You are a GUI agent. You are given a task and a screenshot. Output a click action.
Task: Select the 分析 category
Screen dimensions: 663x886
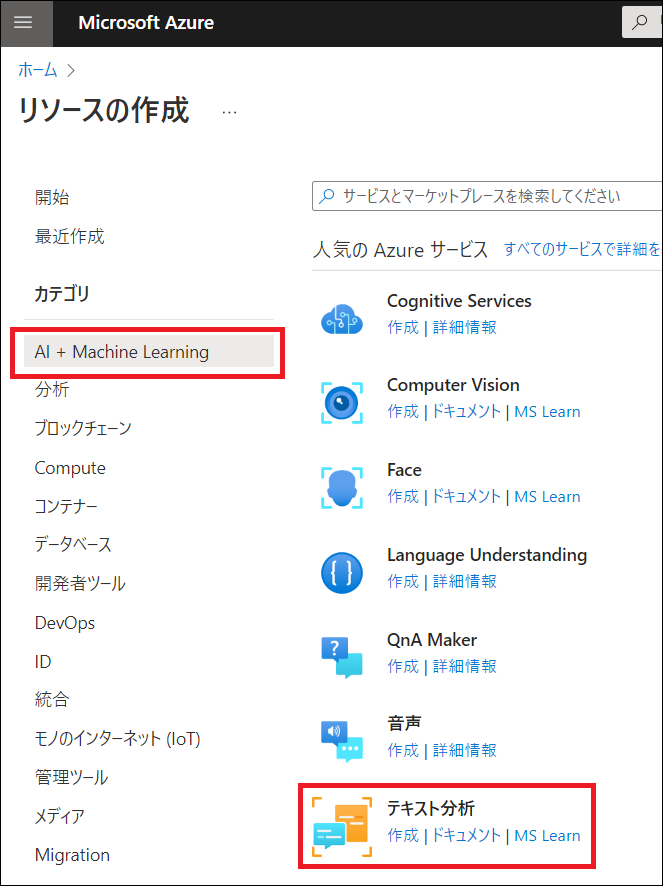click(x=52, y=389)
